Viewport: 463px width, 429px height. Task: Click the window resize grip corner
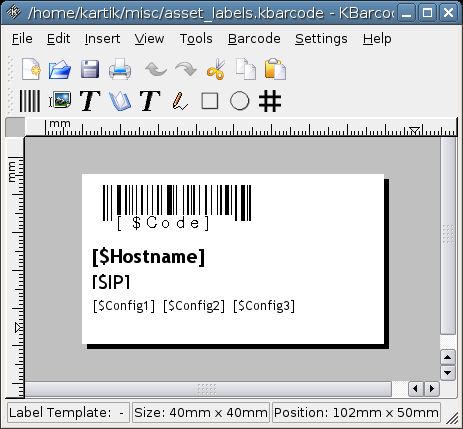point(452,418)
